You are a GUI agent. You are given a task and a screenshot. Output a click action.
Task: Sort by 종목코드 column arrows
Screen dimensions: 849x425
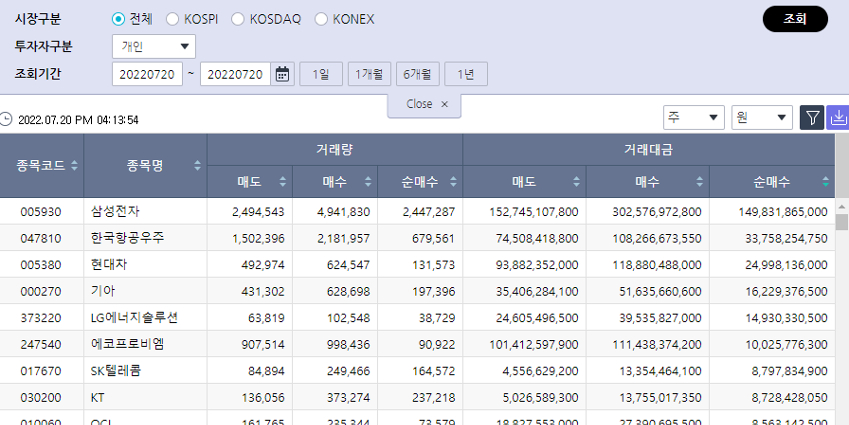[75, 166]
